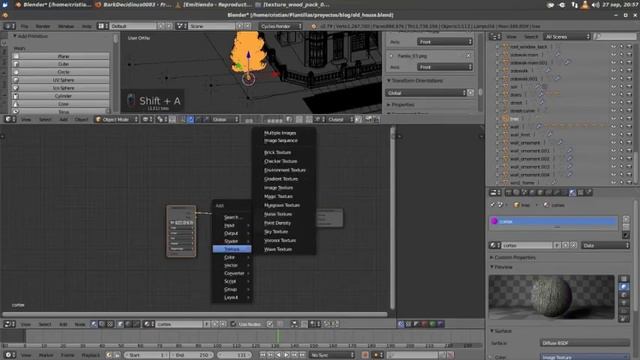Click the red auto-keyframe record button
The height and width of the screenshot is (360, 640).
coord(365,355)
